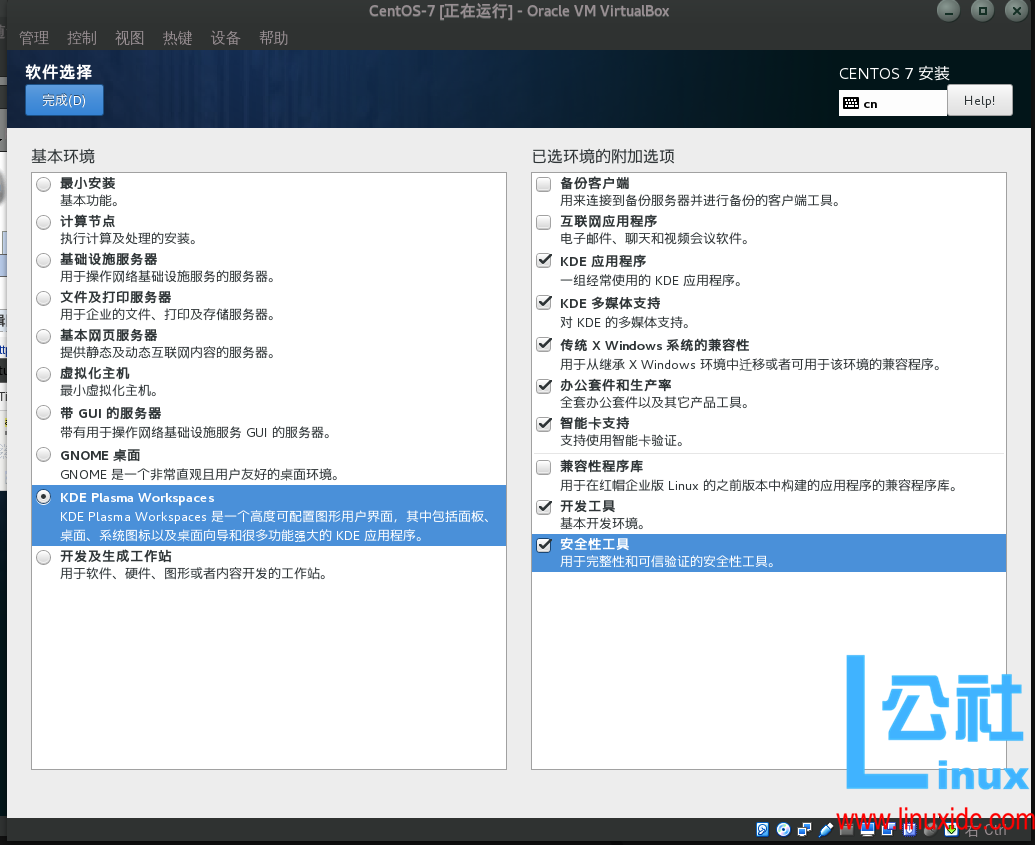Open the 设备 menu
Image resolution: width=1035 pixels, height=845 pixels.
[225, 38]
